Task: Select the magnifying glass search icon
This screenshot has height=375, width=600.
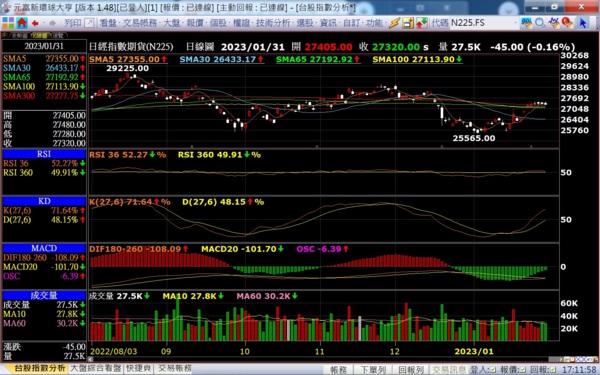Action: (x=540, y=23)
